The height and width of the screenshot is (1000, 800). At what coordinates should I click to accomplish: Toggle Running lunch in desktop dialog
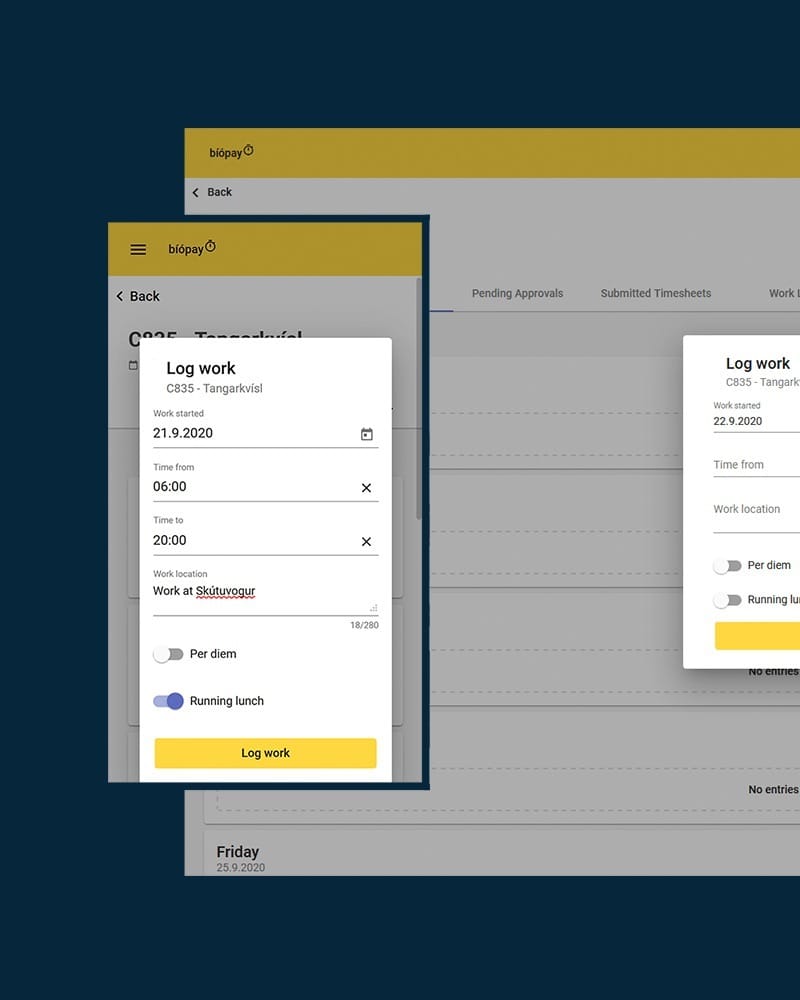click(x=727, y=600)
